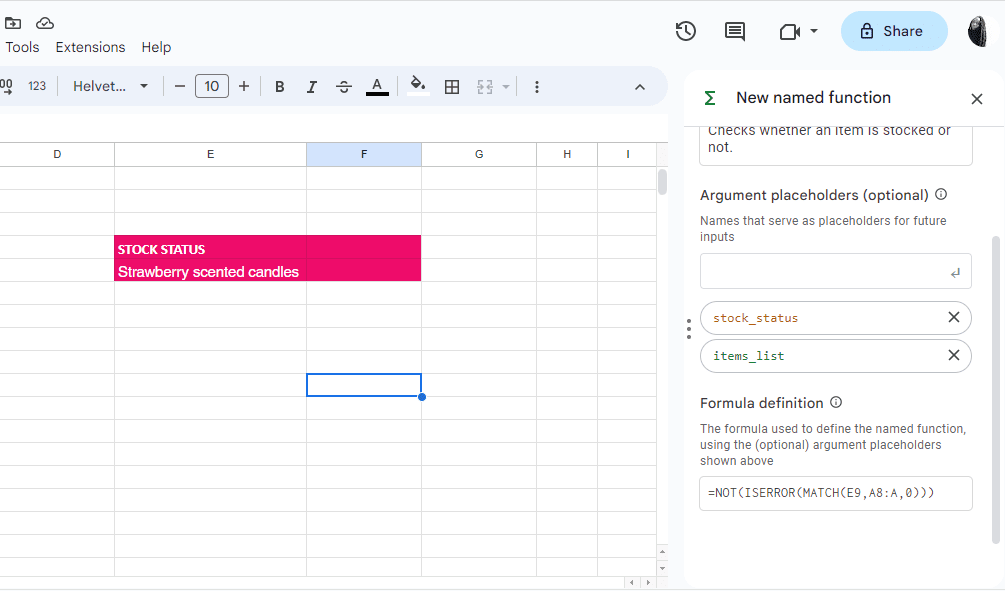The image size is (1005, 591).
Task: Open the Extensions menu
Action: click(x=90, y=47)
